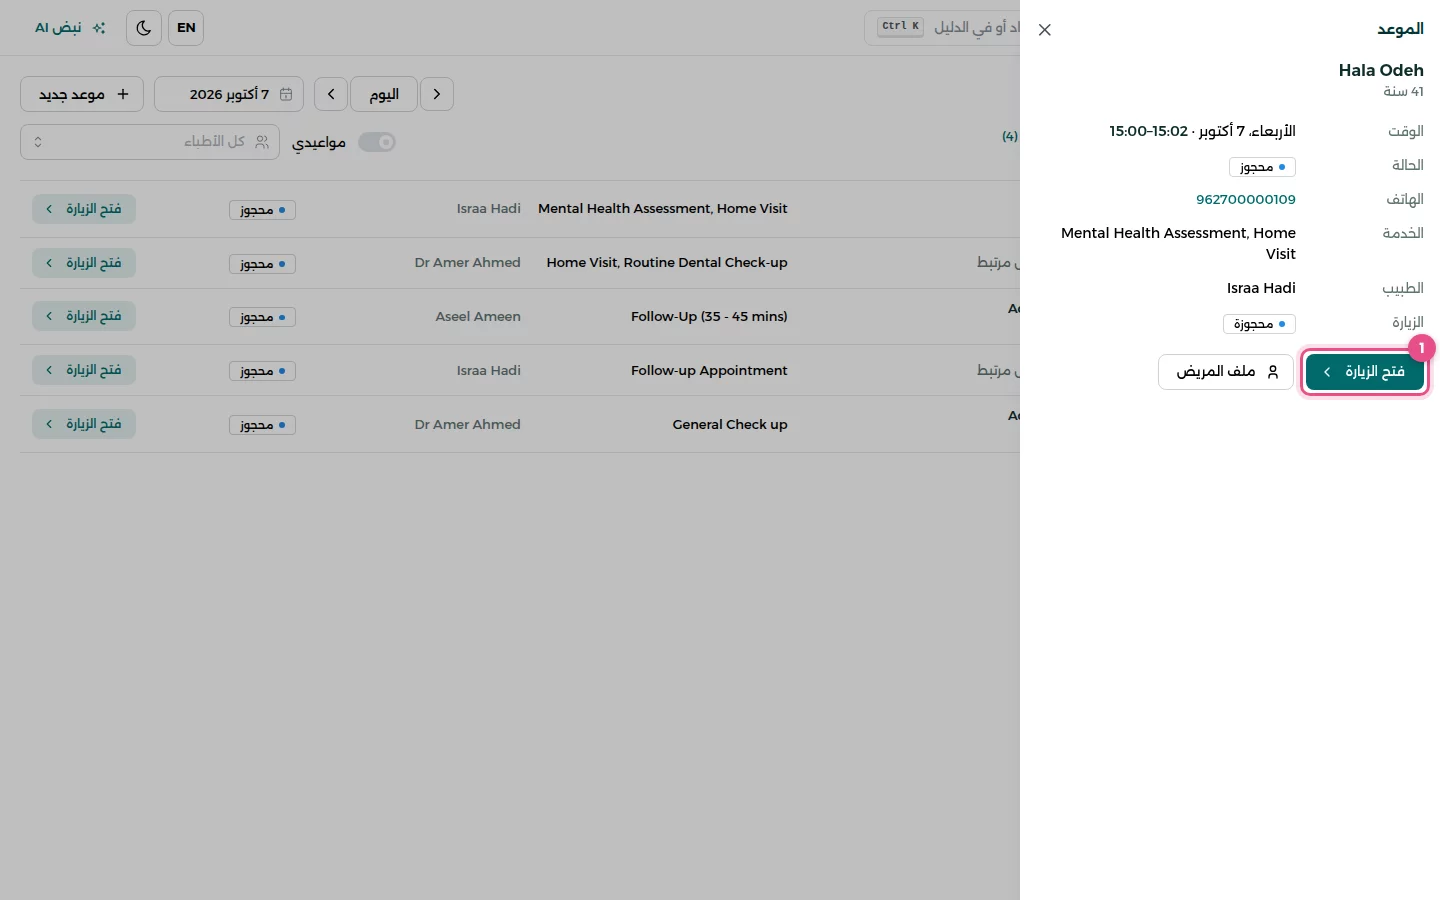This screenshot has height=900, width=1440.
Task: Open date picker showing 7 أكتوبر 2026
Action: [x=229, y=94]
